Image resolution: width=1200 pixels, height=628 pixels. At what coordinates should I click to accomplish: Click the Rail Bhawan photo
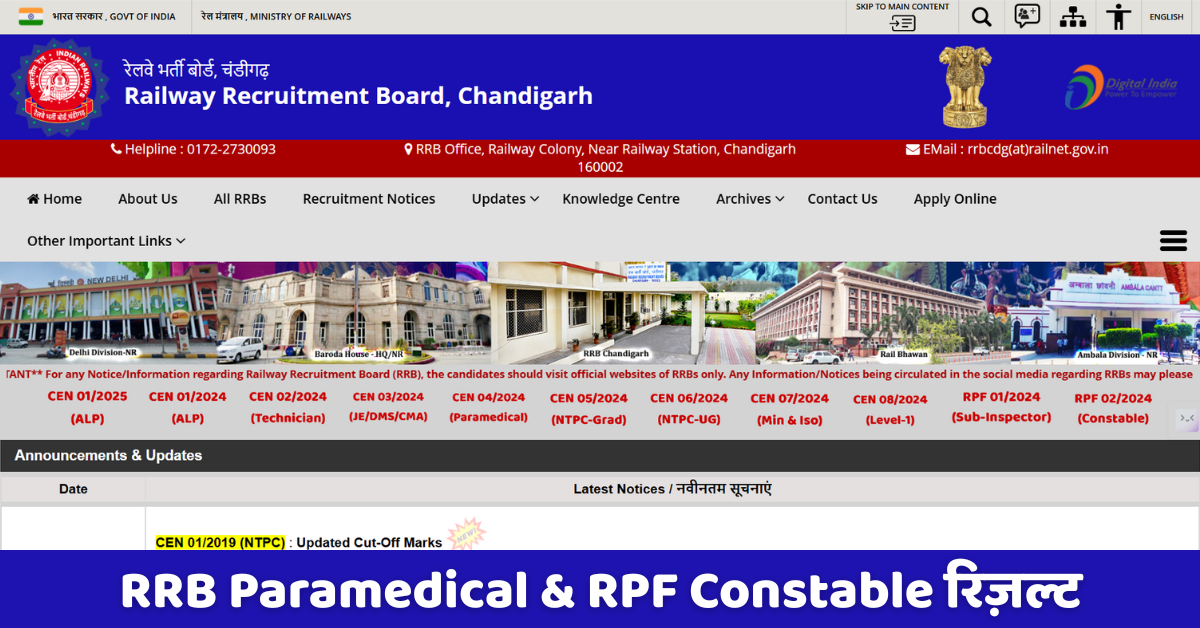(881, 312)
